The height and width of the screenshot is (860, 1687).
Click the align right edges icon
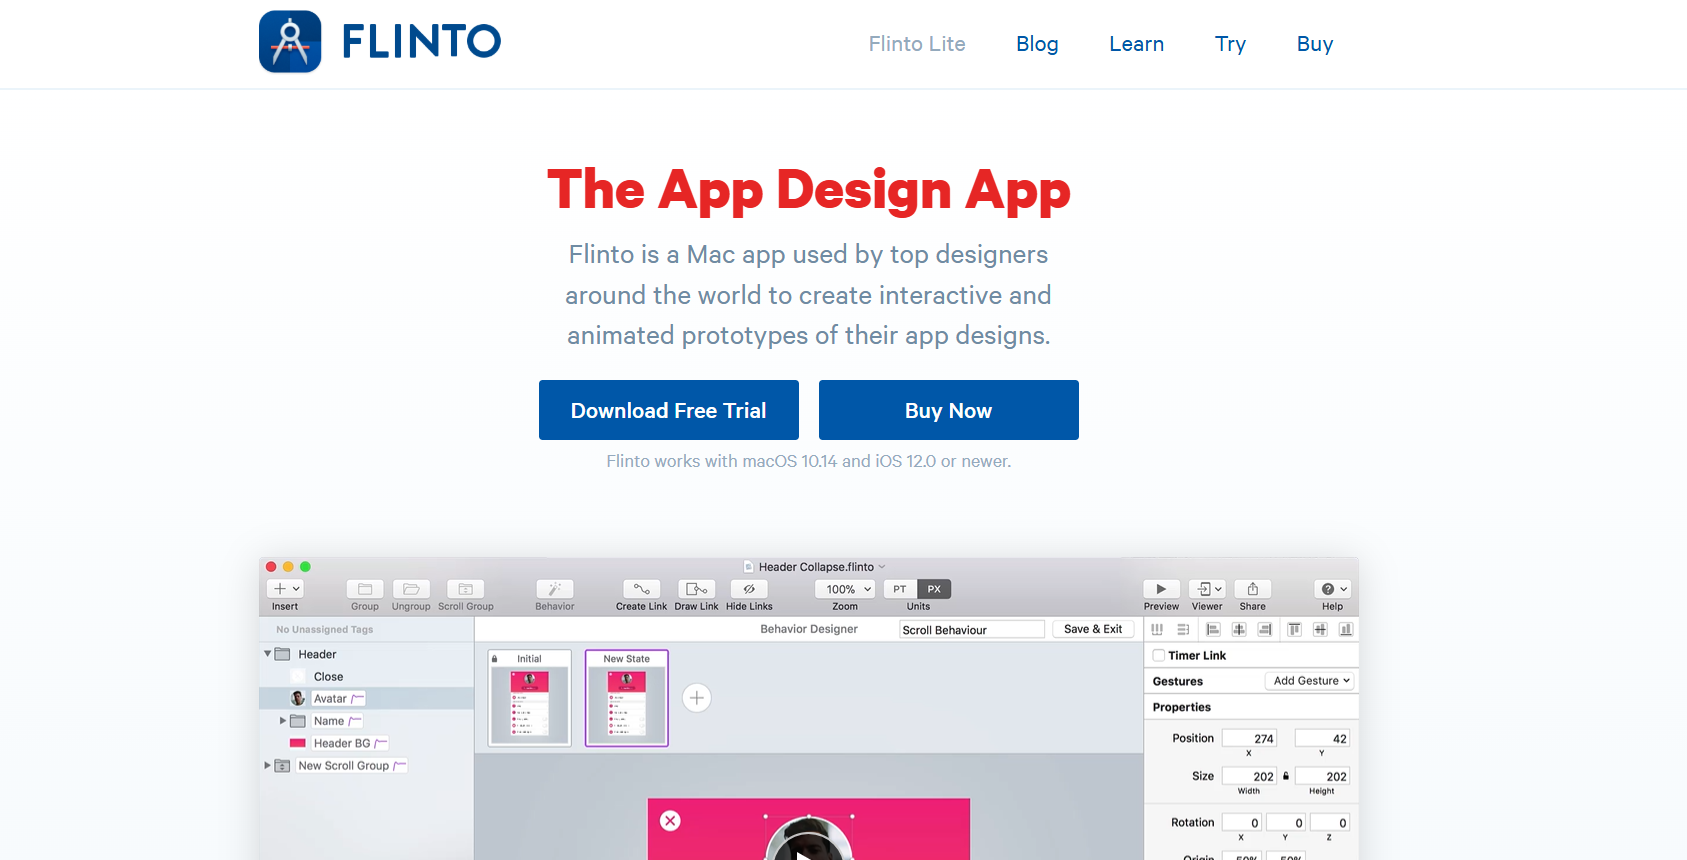tap(1265, 629)
